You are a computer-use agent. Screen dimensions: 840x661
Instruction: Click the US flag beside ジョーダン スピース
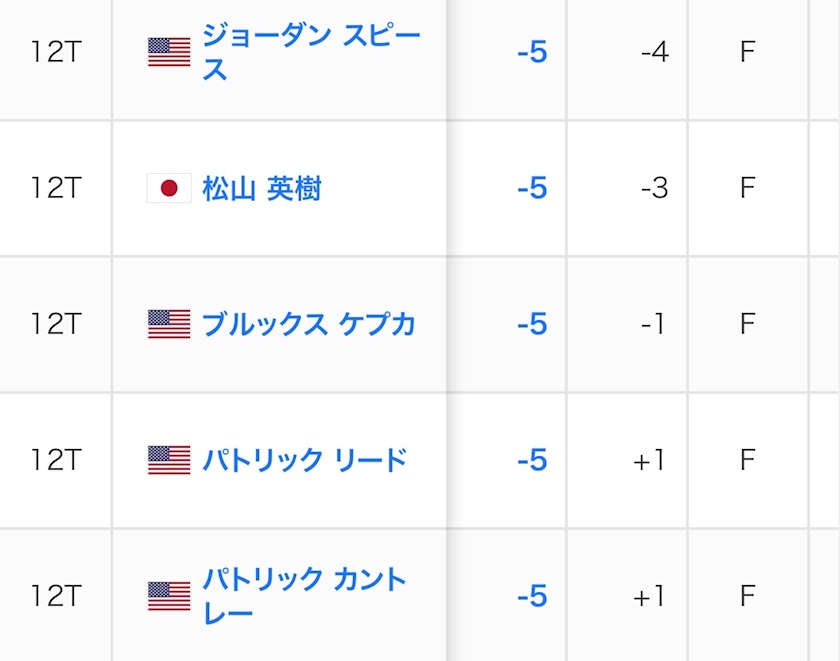[169, 52]
